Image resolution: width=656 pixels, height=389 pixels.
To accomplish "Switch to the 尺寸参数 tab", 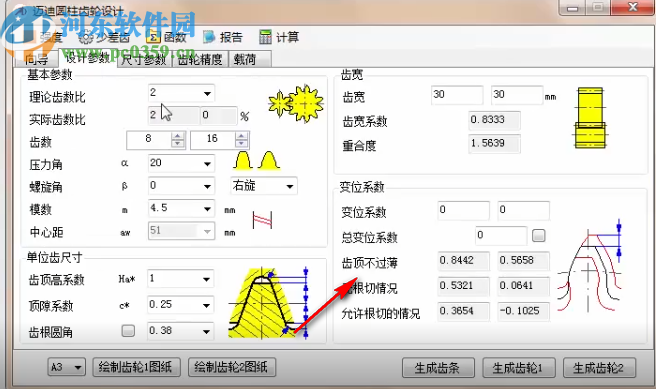I will click(x=144, y=60).
